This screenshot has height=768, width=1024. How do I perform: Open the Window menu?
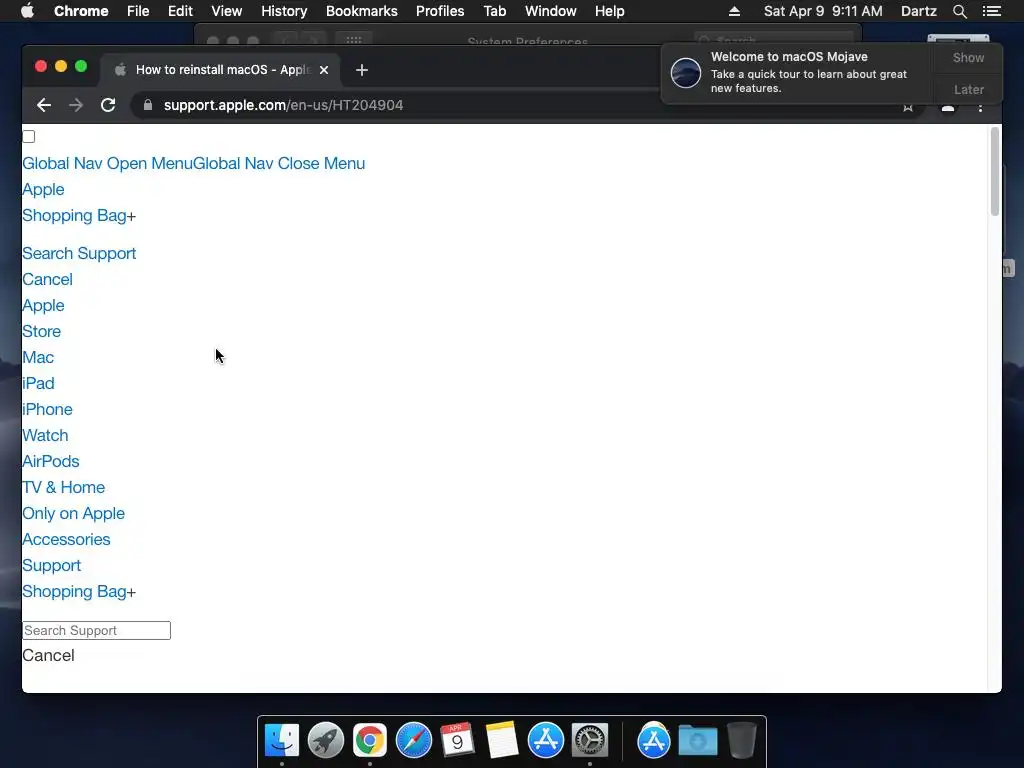[551, 11]
